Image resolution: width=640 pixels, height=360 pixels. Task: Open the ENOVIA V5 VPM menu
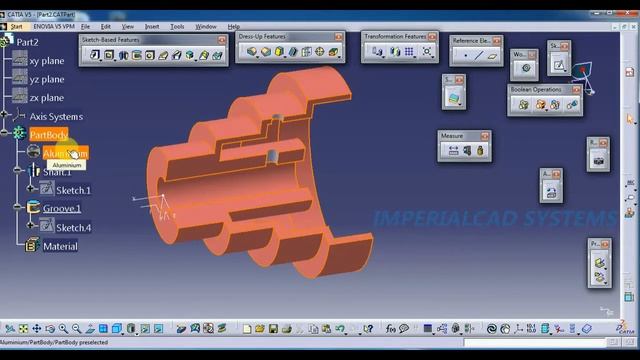(x=54, y=27)
